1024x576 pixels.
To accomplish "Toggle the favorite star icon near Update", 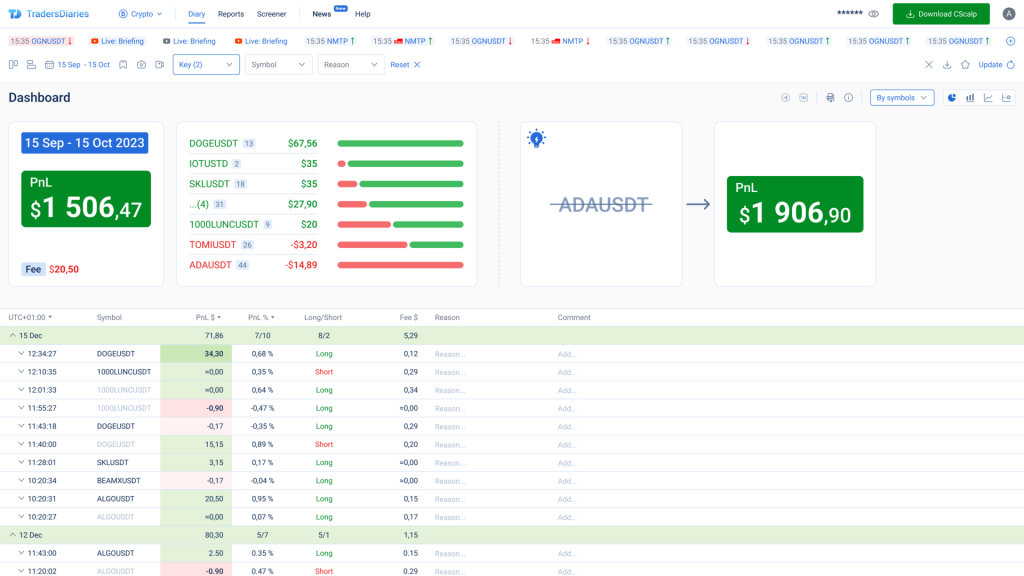I will tap(966, 64).
